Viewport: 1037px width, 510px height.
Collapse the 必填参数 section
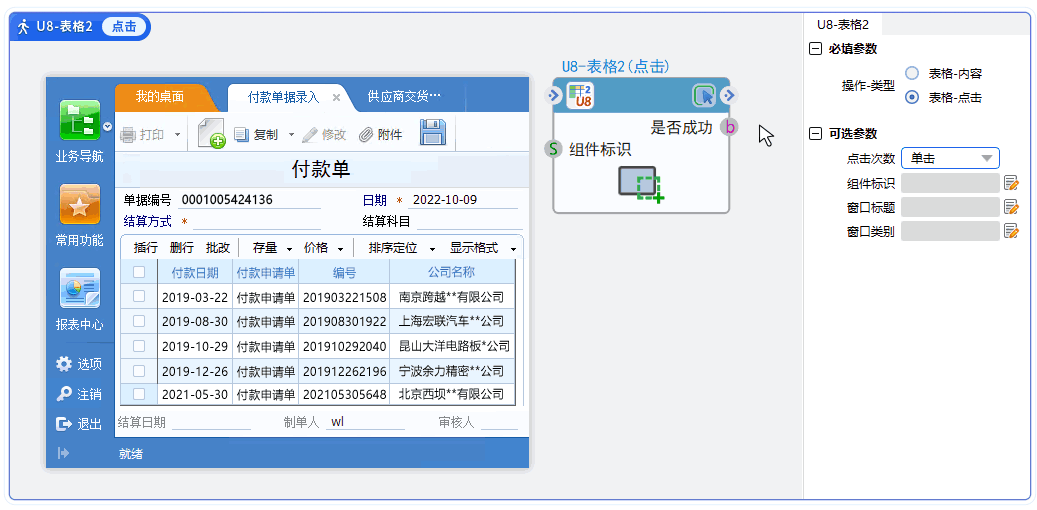tap(815, 49)
